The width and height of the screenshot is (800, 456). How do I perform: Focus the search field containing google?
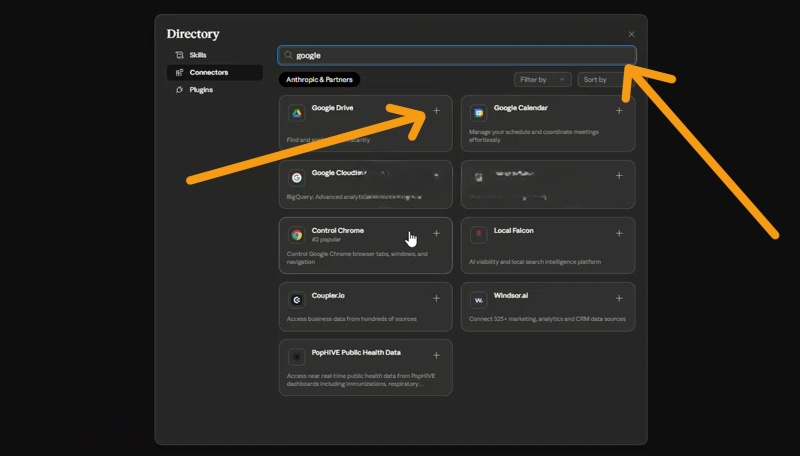pyautogui.click(x=457, y=55)
